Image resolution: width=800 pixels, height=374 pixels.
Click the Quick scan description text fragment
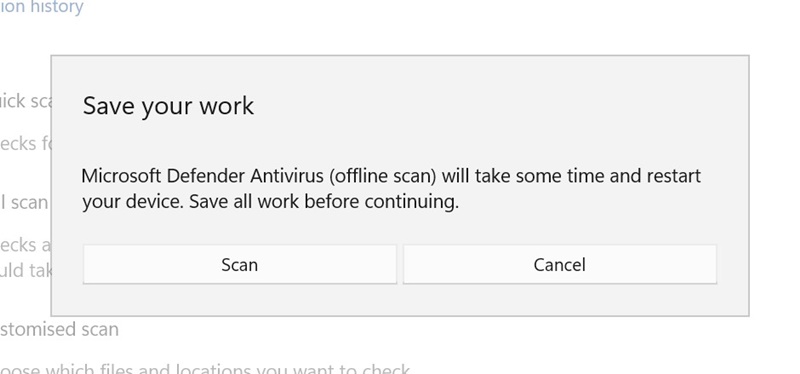(x=26, y=143)
